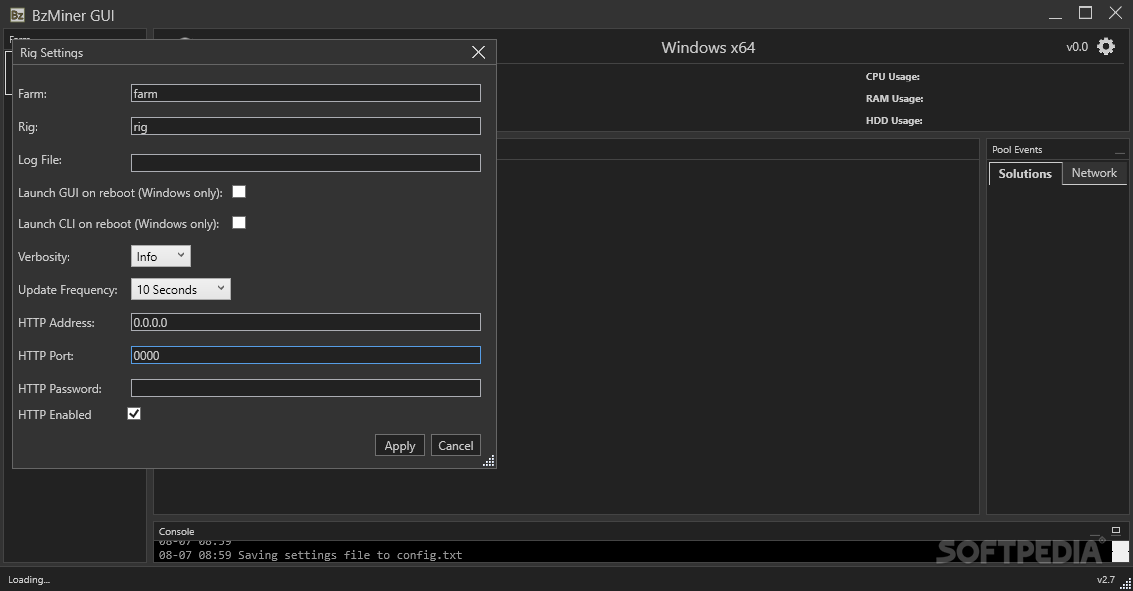Maximize the BzMiner GUI window
The image size is (1133, 591).
point(1085,13)
